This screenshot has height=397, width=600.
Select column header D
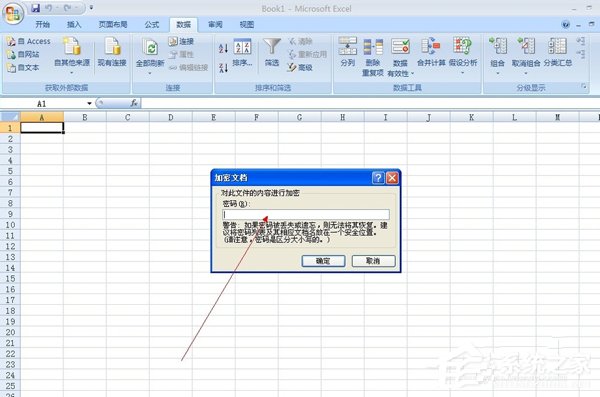click(171, 117)
